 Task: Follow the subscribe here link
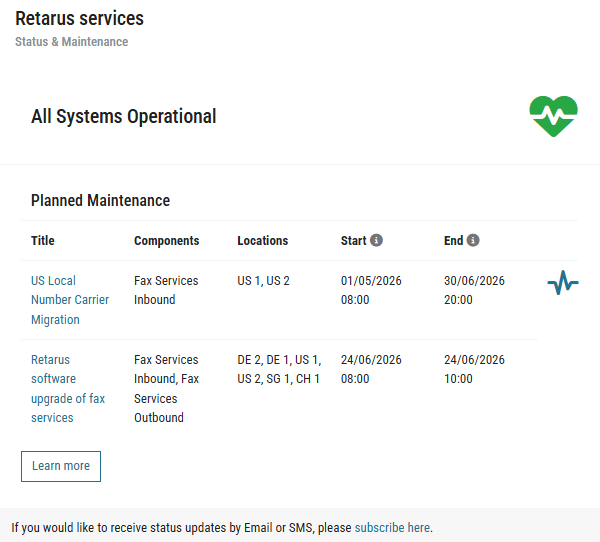392,527
